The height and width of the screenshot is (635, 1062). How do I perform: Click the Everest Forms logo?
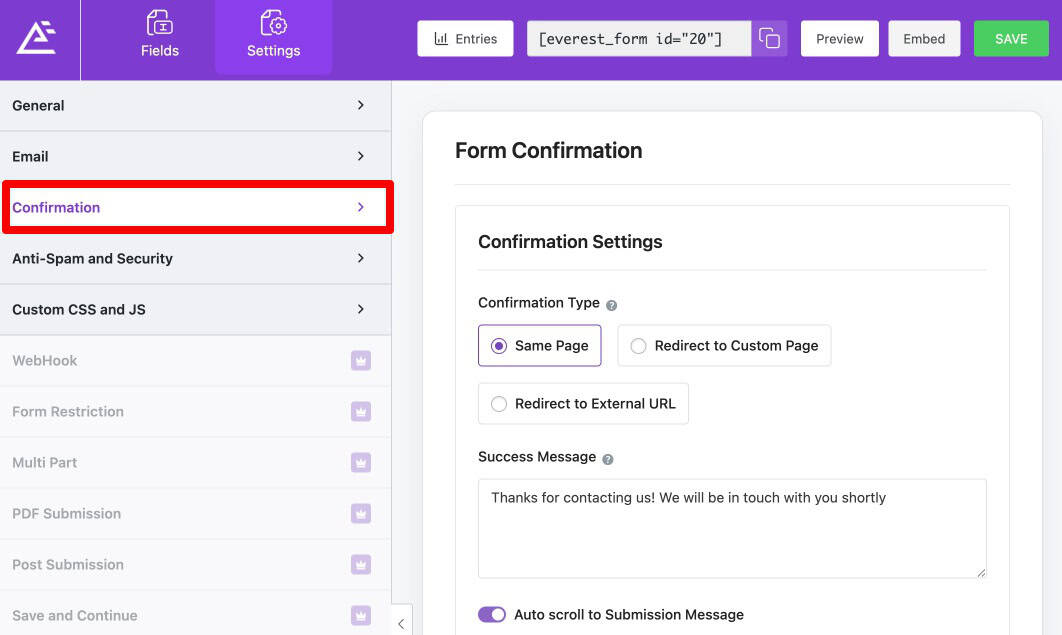tap(37, 37)
